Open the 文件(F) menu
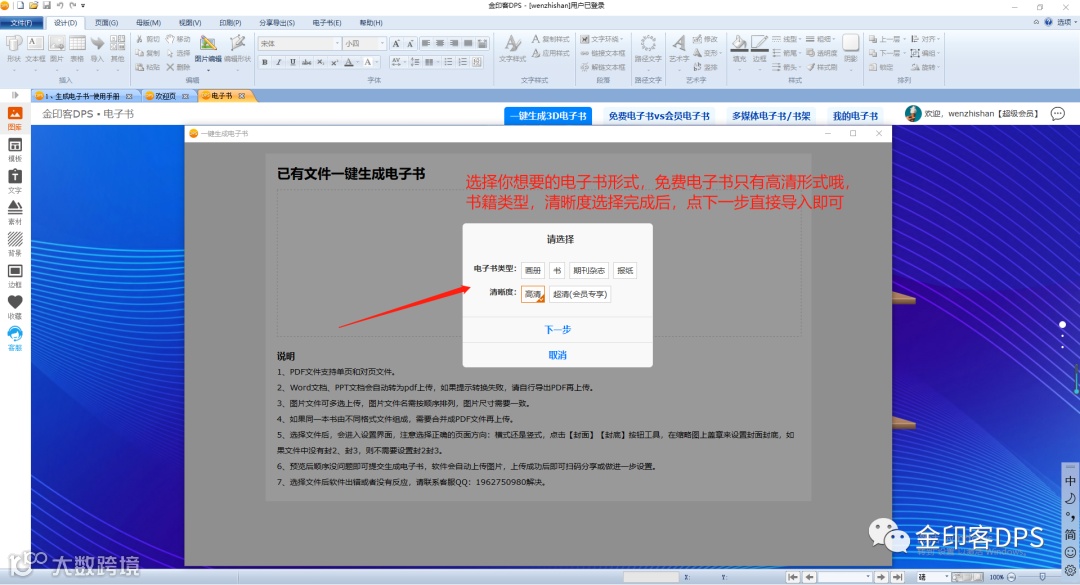The height and width of the screenshot is (585, 1080). 21,23
